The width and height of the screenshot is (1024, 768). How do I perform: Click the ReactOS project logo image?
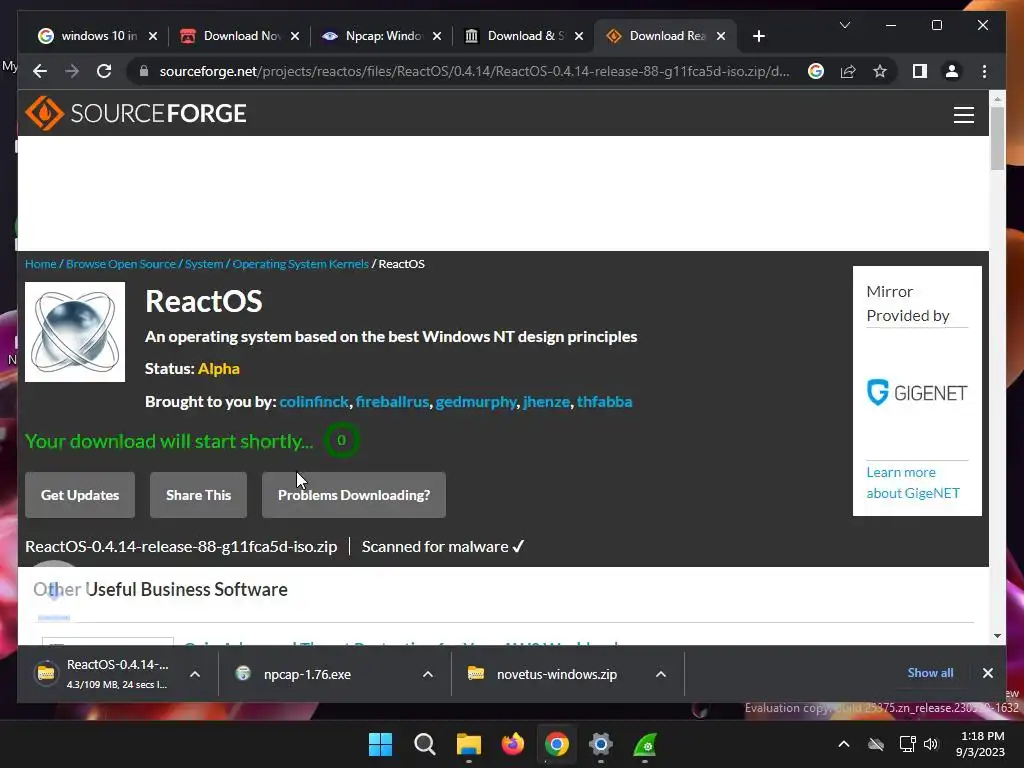click(x=75, y=332)
